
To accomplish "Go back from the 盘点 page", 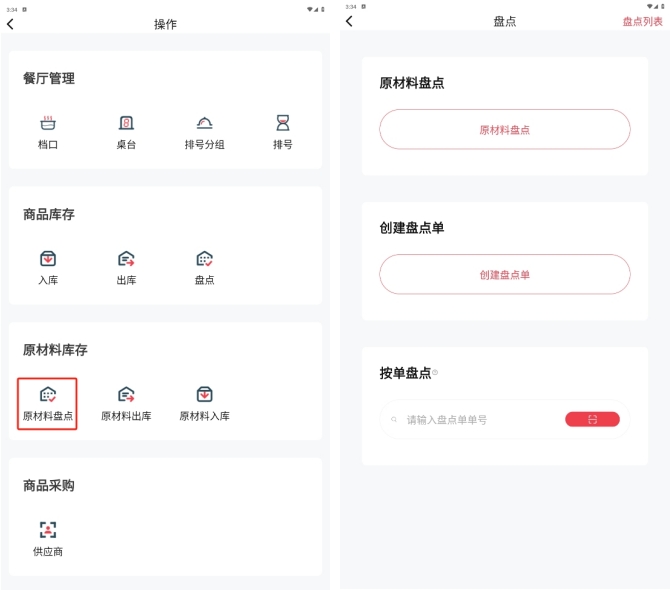I will [349, 21].
